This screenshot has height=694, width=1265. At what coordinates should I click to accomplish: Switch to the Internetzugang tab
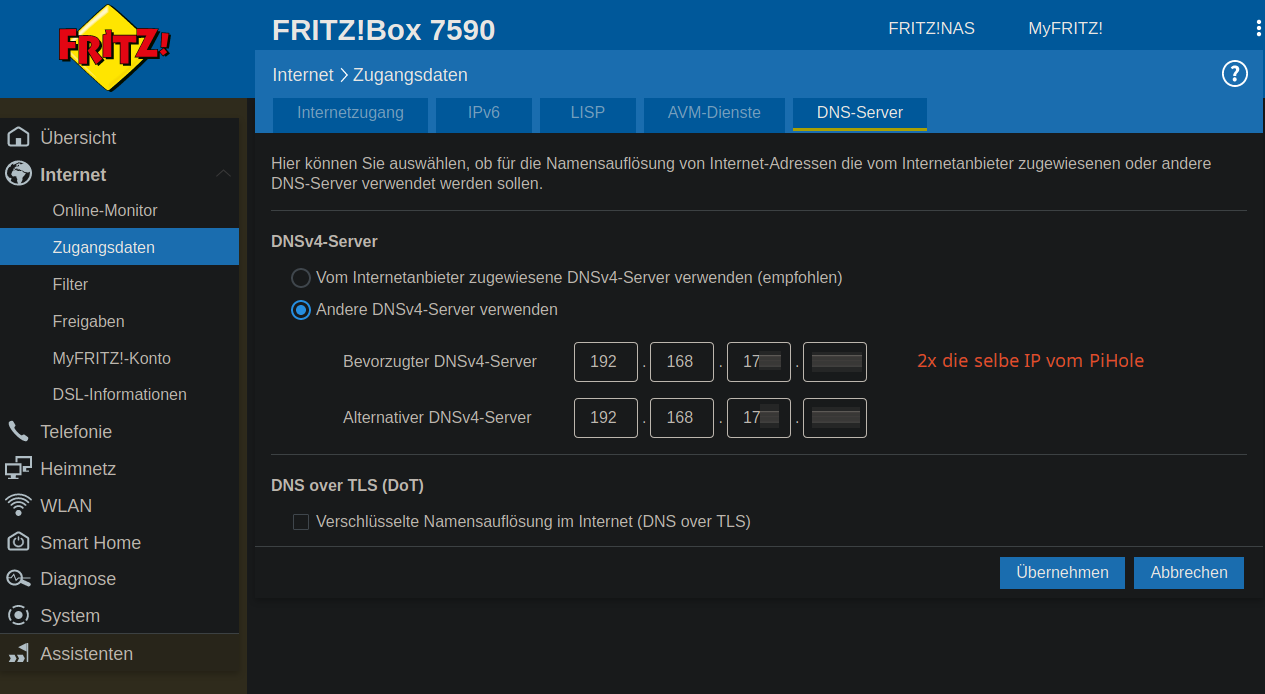pos(350,114)
